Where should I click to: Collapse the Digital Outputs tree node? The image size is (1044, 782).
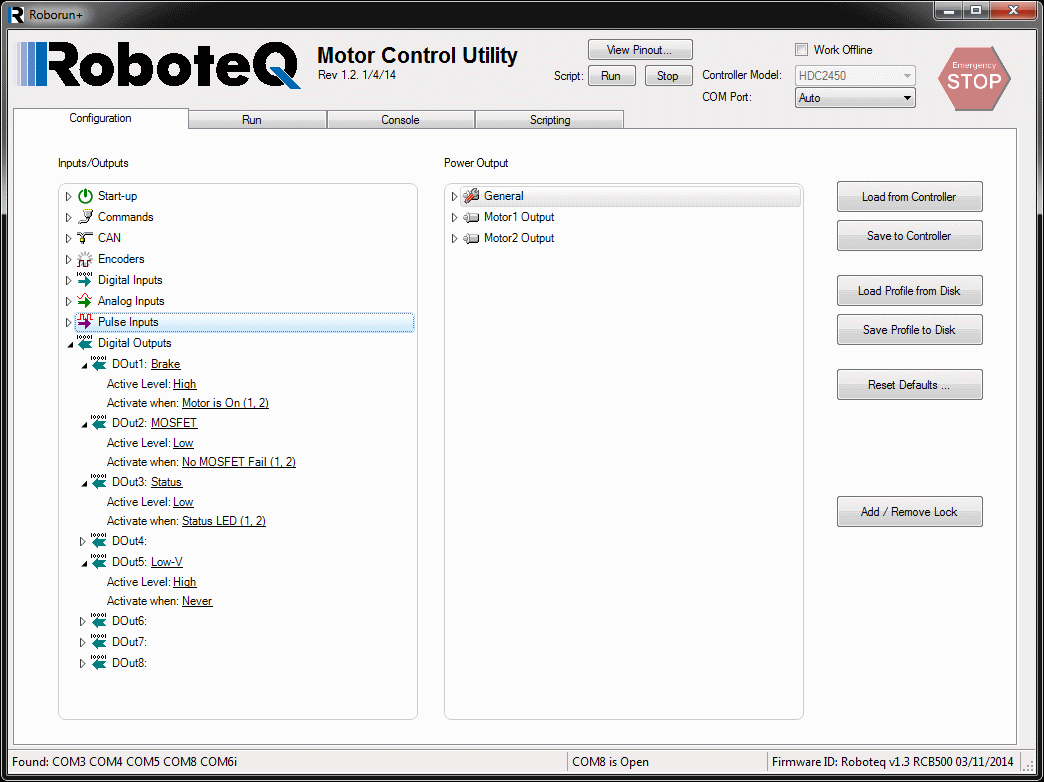69,344
